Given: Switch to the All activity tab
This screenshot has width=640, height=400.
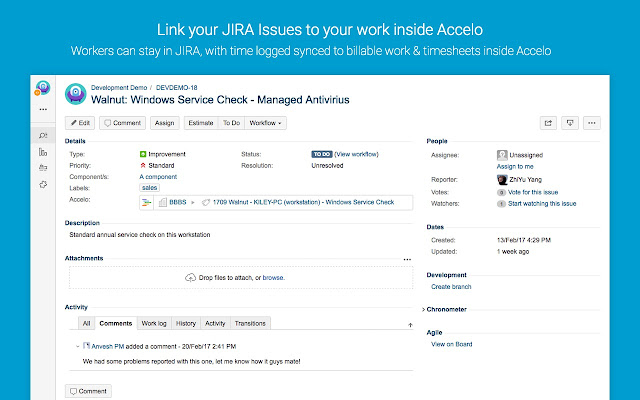Looking at the screenshot, I should pyautogui.click(x=86, y=323).
